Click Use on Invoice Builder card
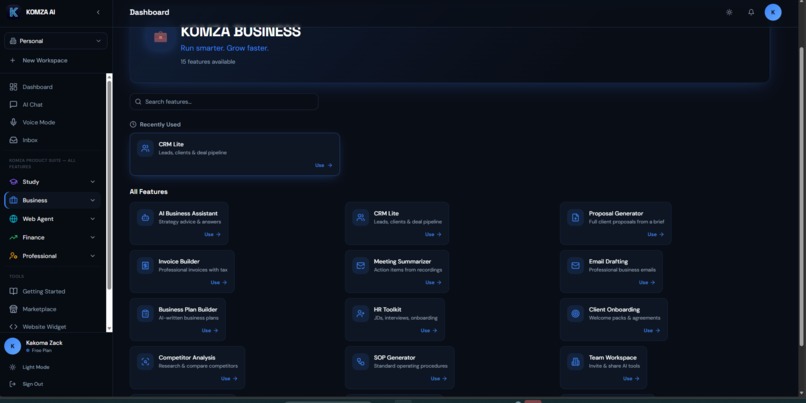The height and width of the screenshot is (403, 806). point(219,283)
